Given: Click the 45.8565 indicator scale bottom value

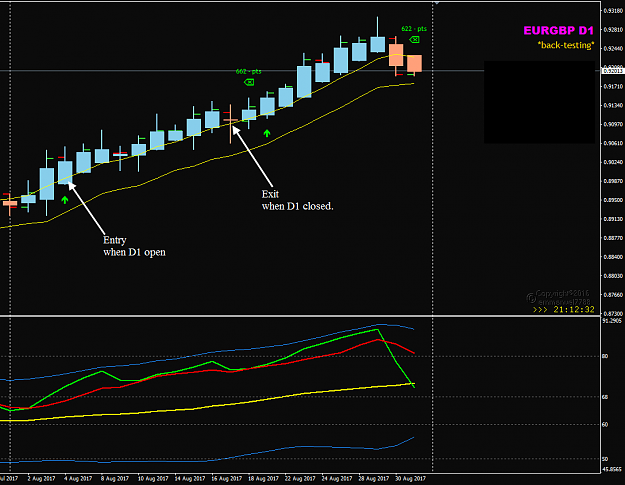Looking at the screenshot, I should [x=612, y=469].
